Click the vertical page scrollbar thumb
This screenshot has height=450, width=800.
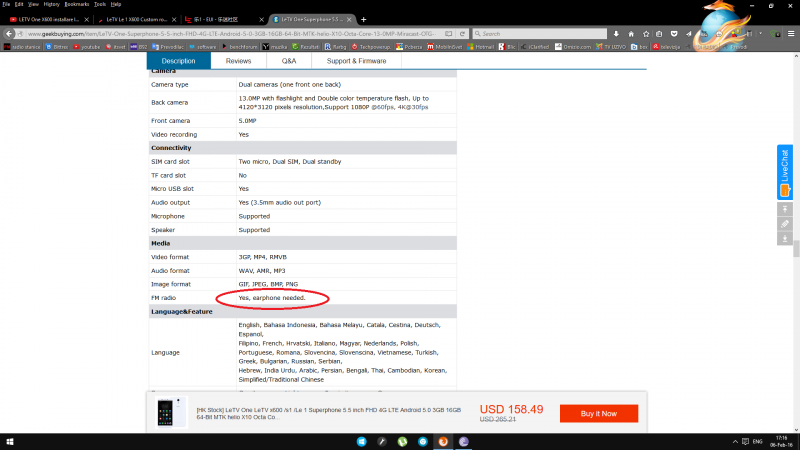pos(796,250)
